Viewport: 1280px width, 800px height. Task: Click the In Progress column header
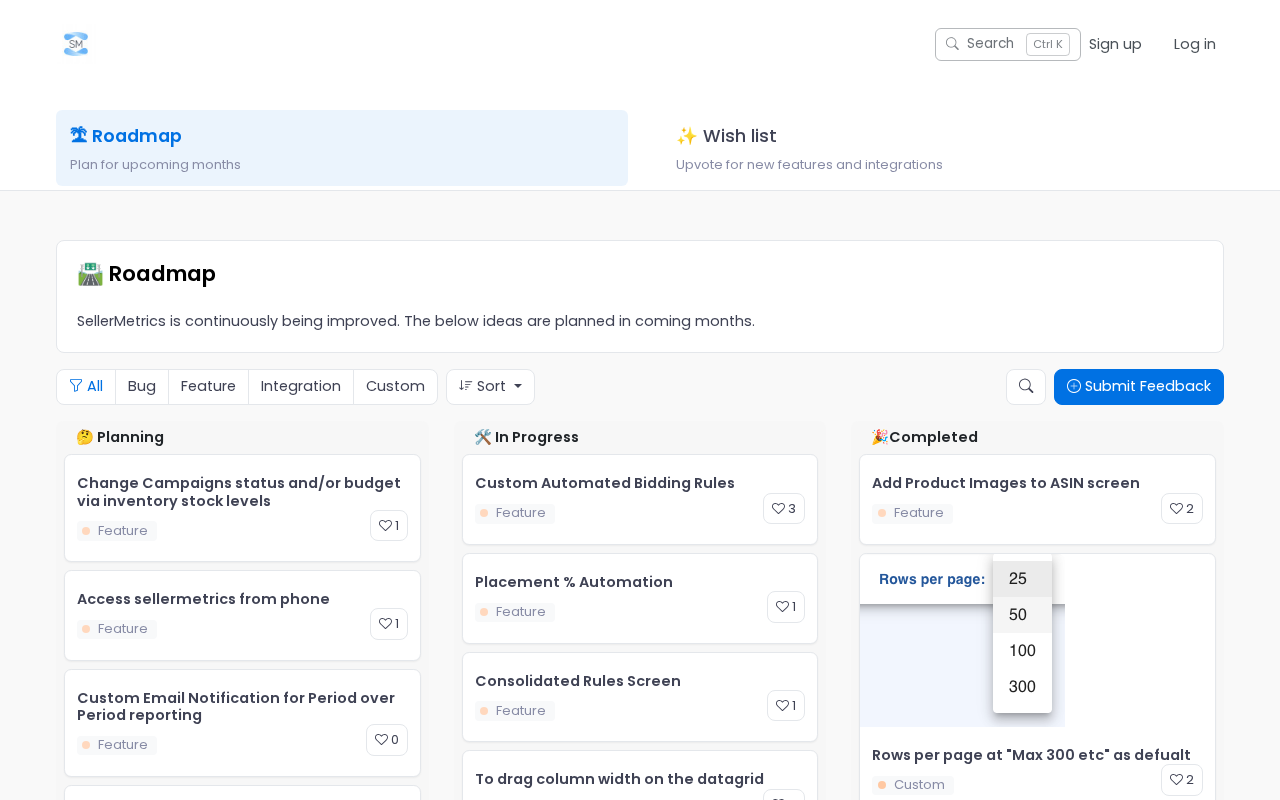(526, 437)
